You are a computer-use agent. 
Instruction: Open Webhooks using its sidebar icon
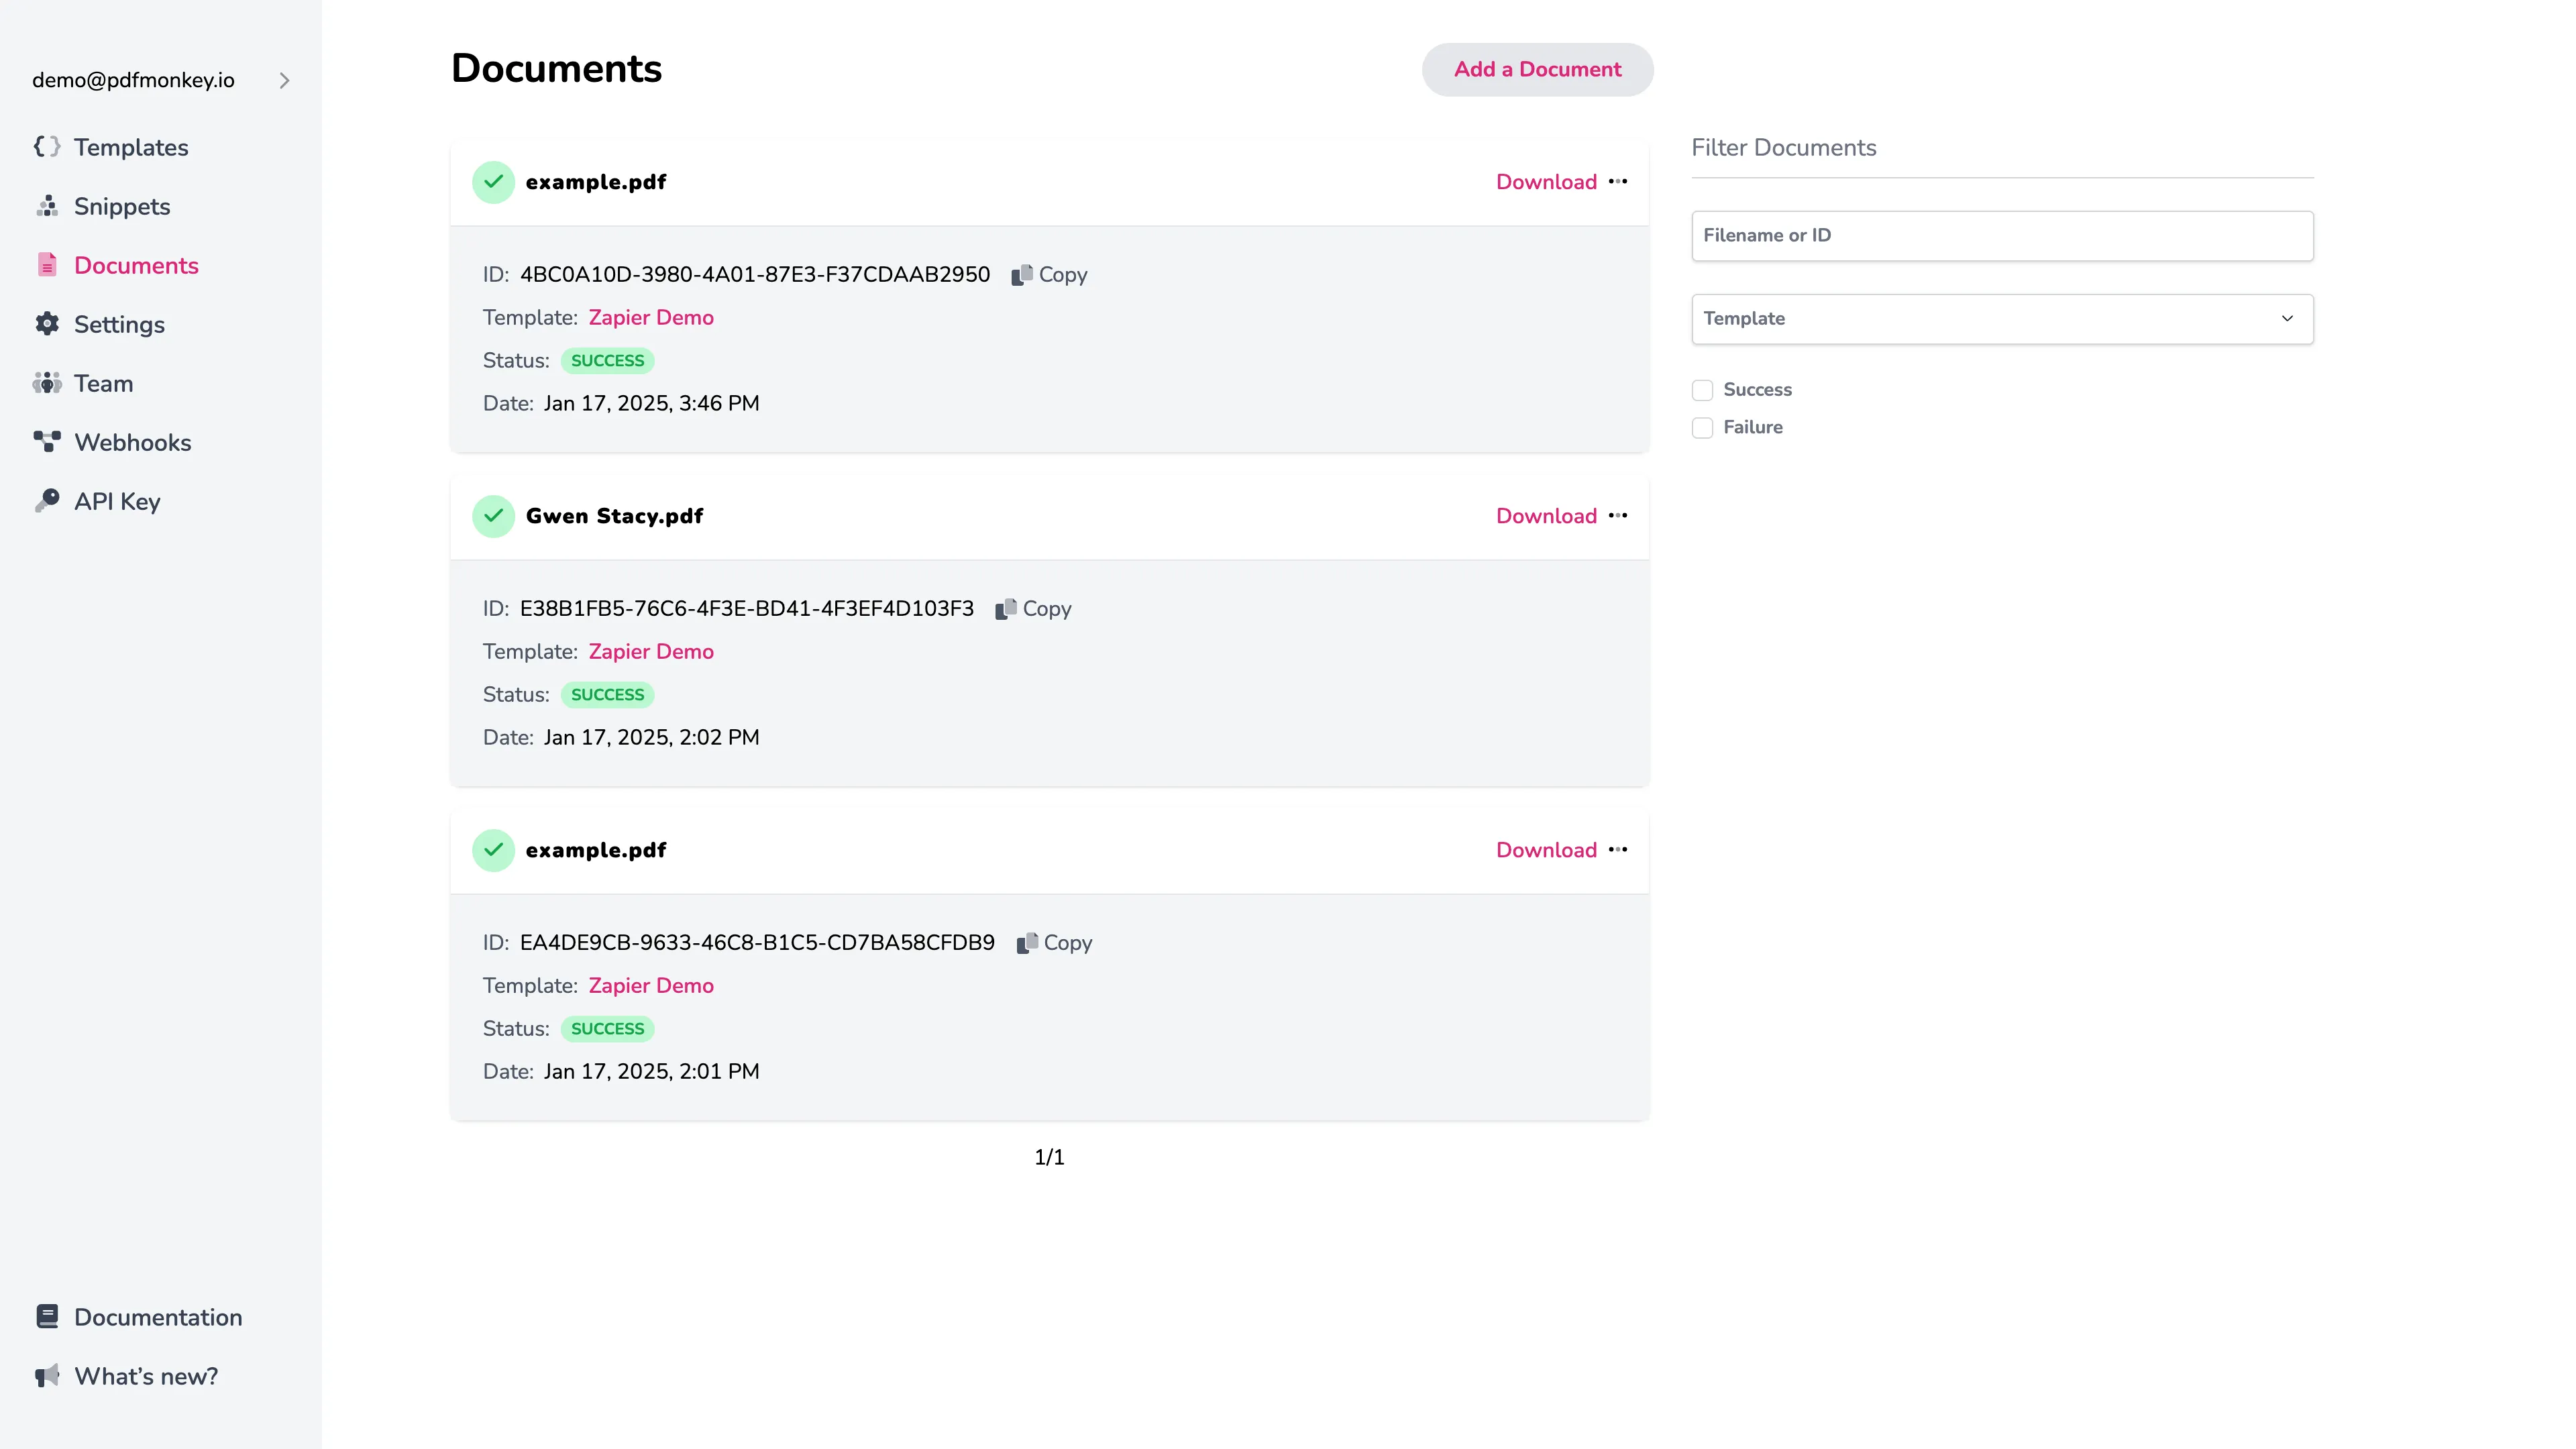(47, 441)
